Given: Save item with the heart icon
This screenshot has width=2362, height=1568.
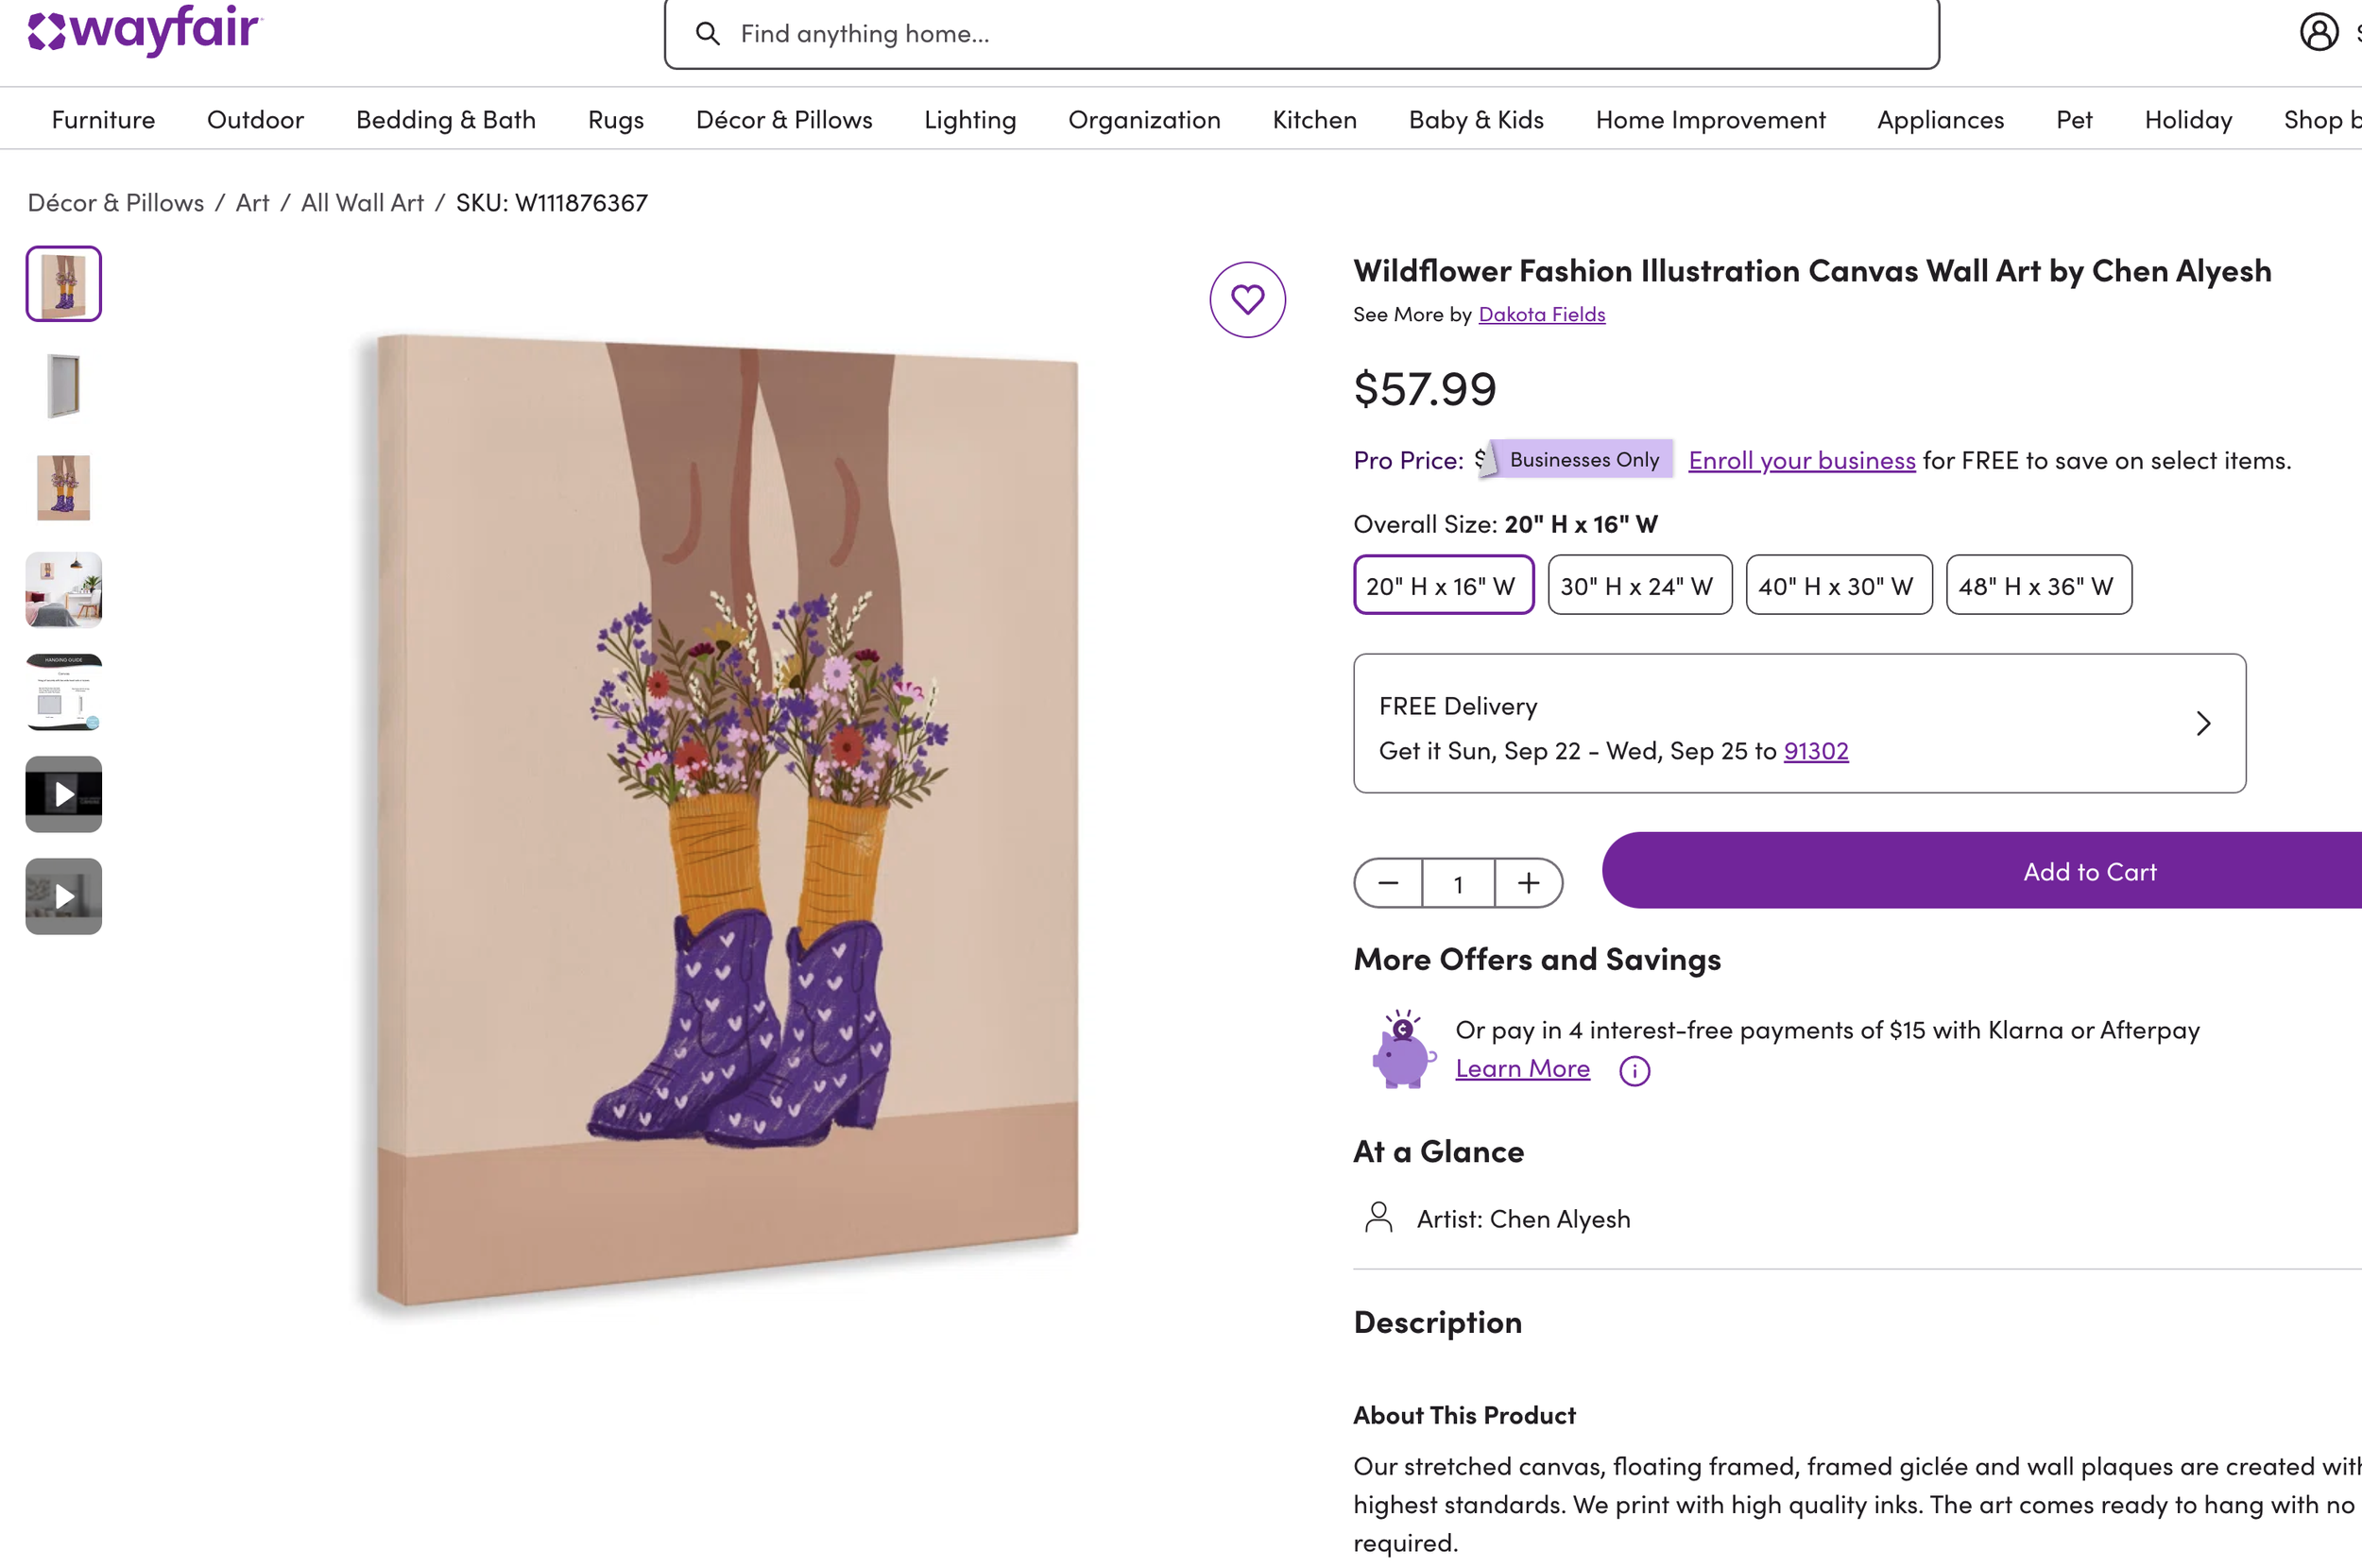Looking at the screenshot, I should (x=1247, y=299).
